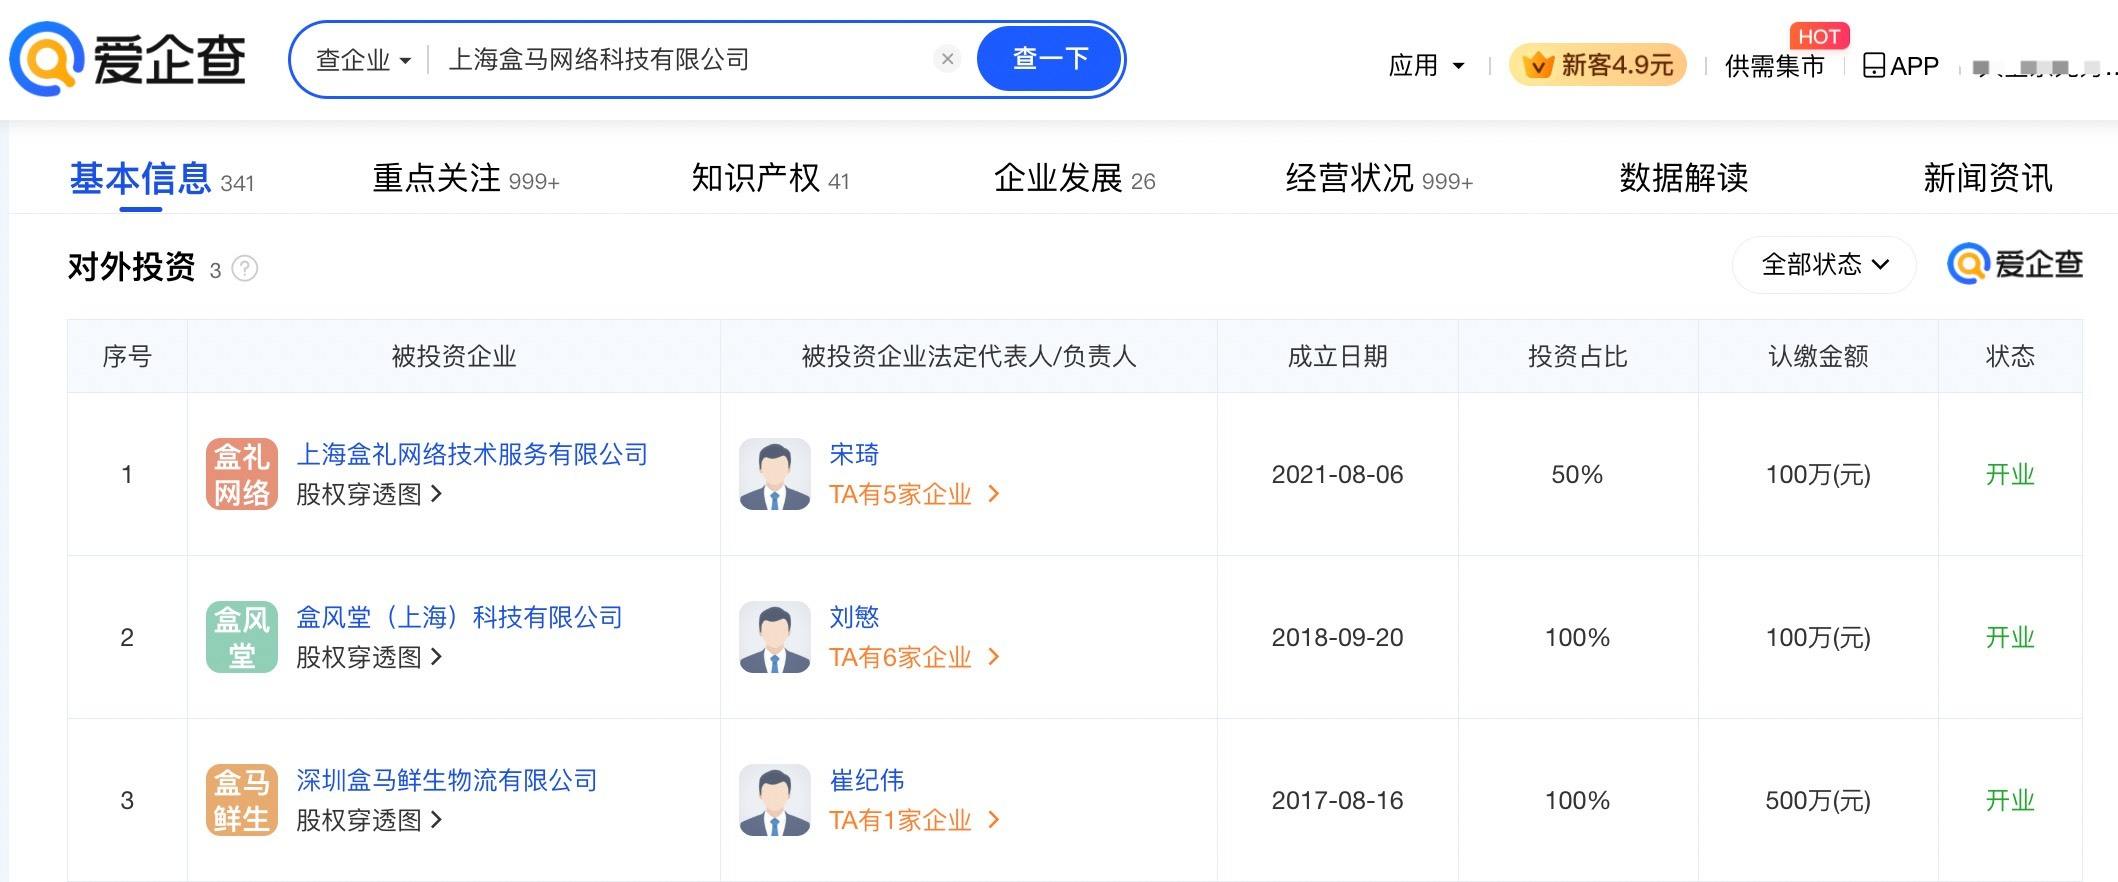Click the 新客4.9元 promotion badge
The image size is (2118, 882).
tap(1597, 66)
